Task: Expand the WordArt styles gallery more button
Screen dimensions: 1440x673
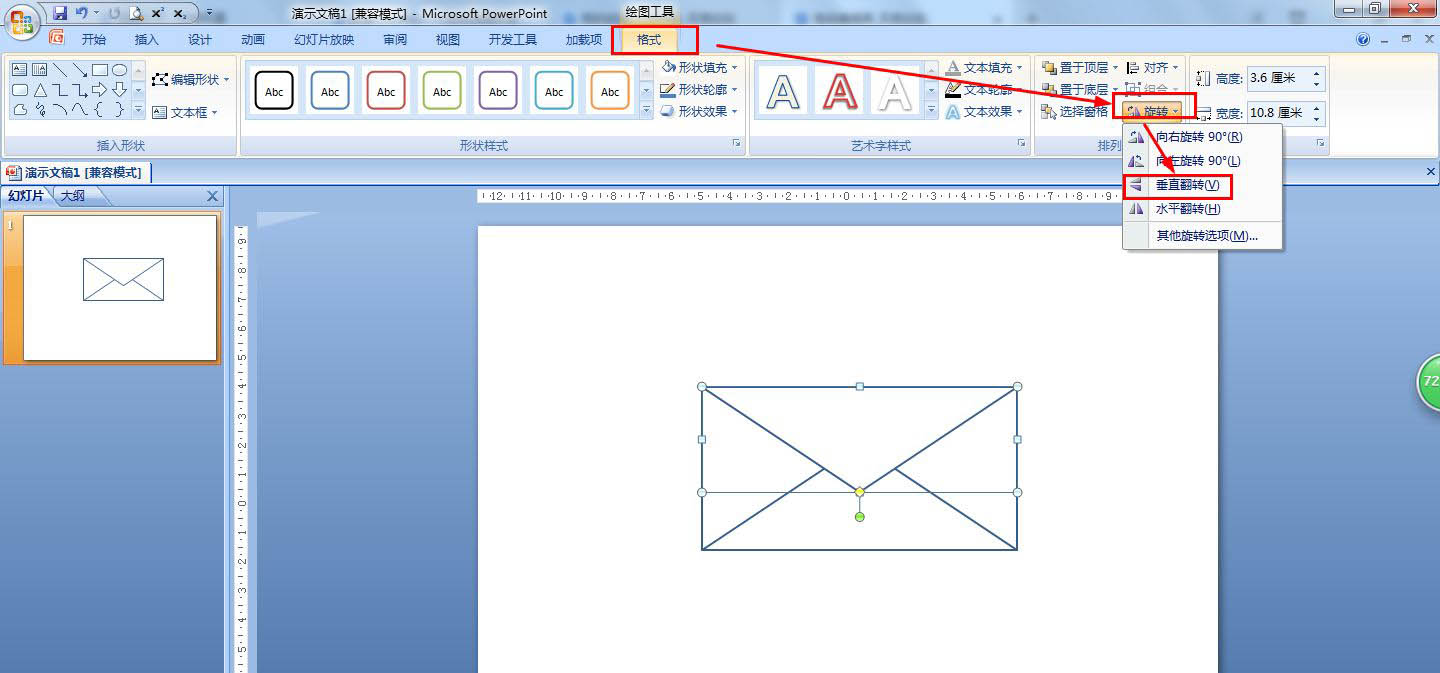Action: tap(931, 112)
